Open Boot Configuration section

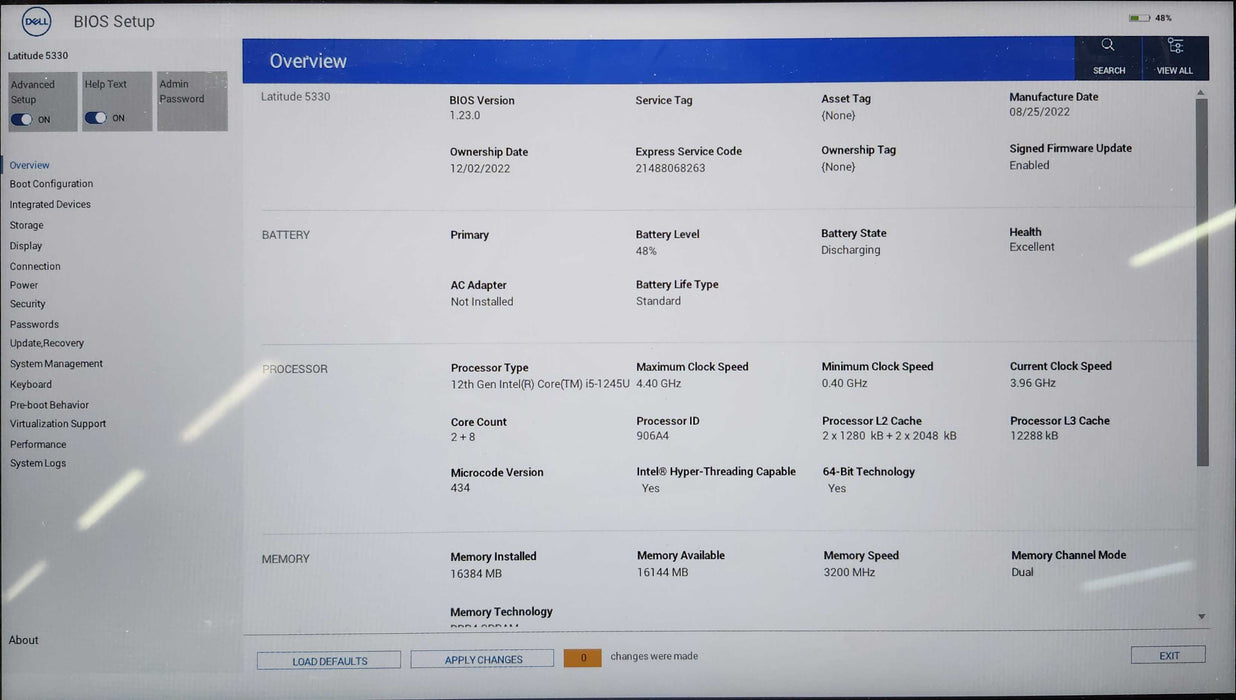(x=51, y=184)
